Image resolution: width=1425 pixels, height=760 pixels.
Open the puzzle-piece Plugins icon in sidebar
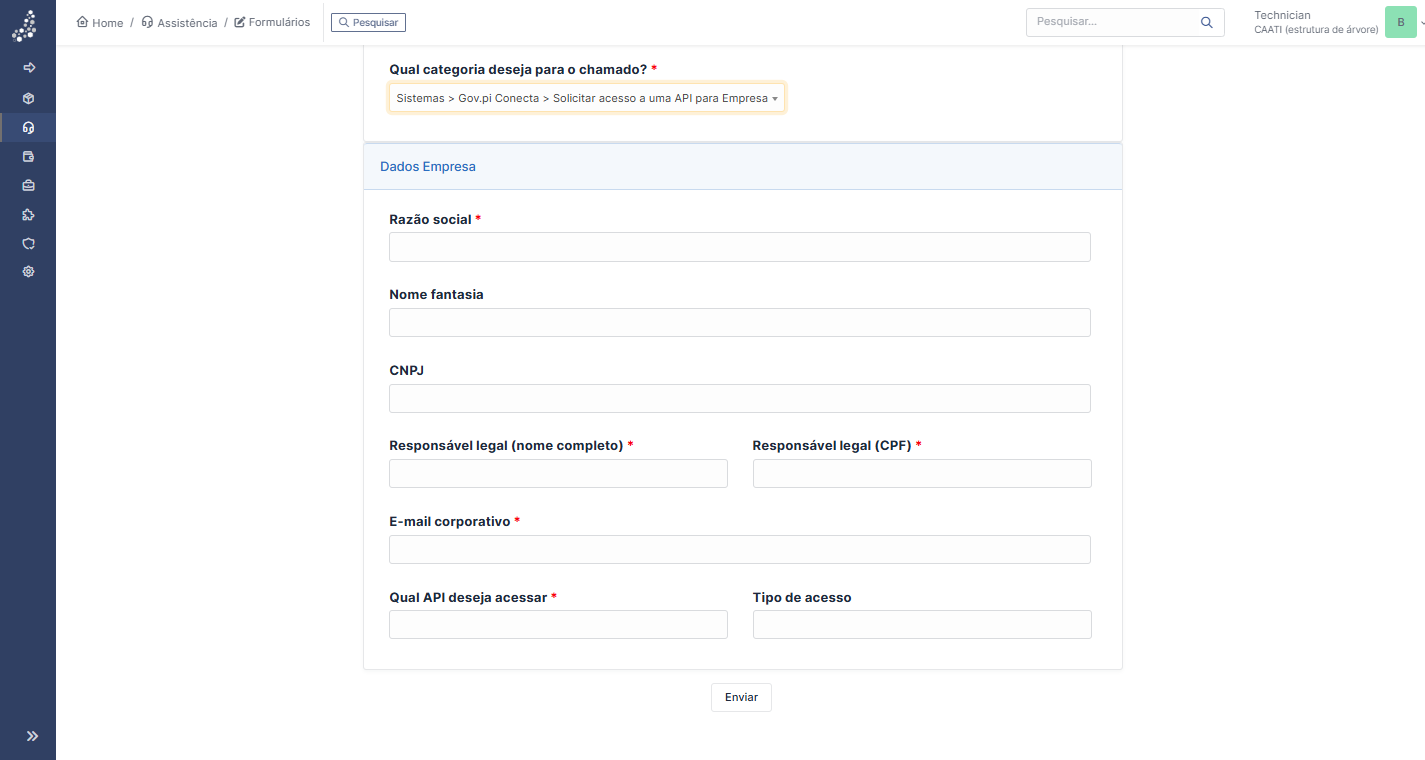28,214
